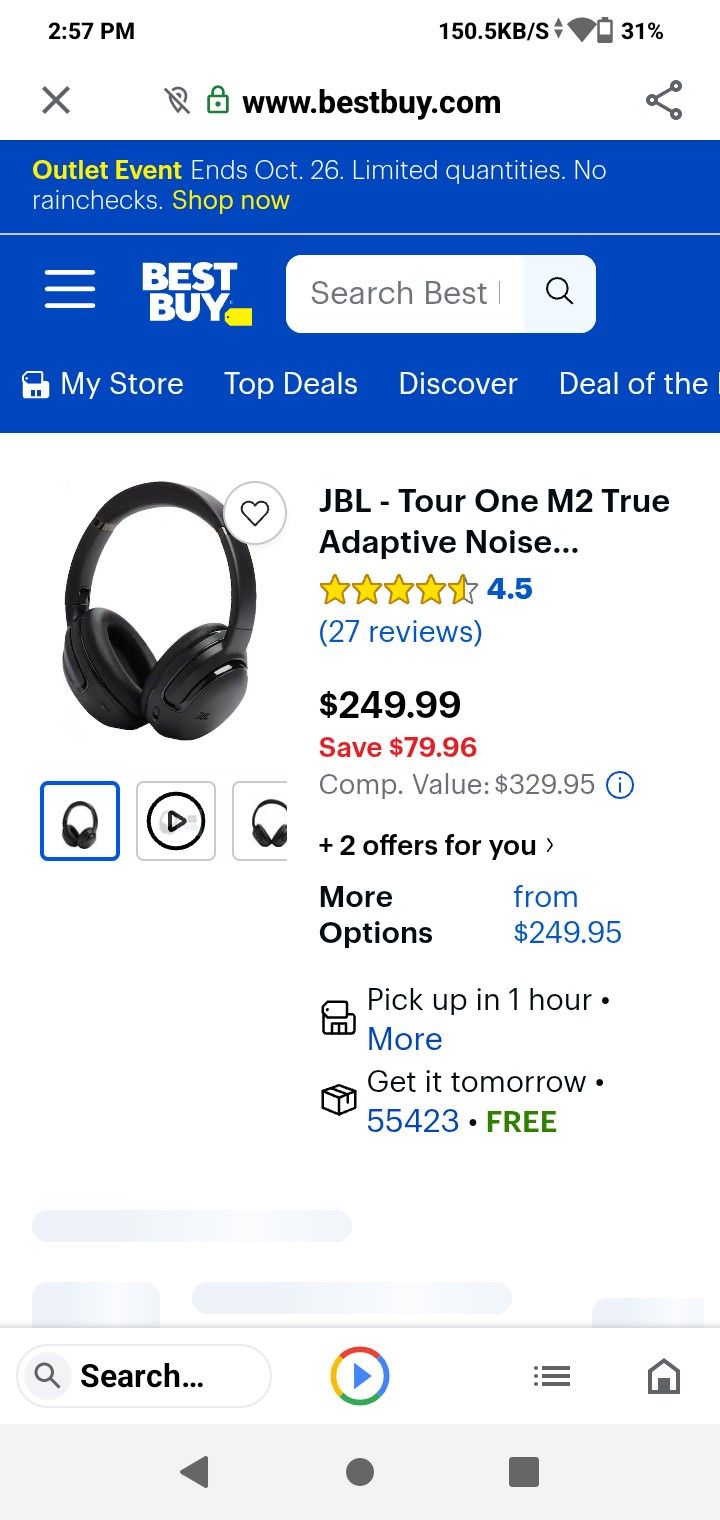This screenshot has height=1520, width=720.
Task: Change delivery ZIP code 55423
Action: pos(412,1121)
